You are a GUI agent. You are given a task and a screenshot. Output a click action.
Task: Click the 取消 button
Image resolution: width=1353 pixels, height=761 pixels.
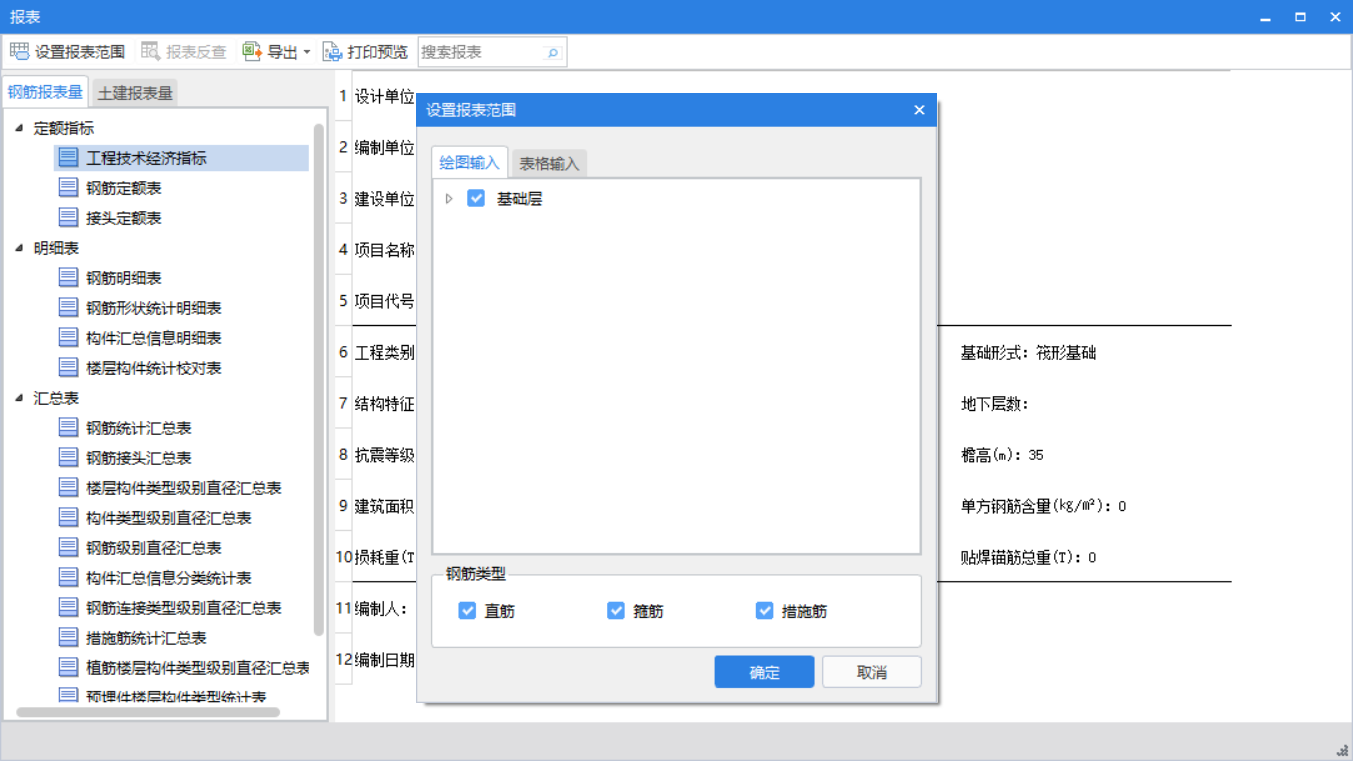[872, 672]
